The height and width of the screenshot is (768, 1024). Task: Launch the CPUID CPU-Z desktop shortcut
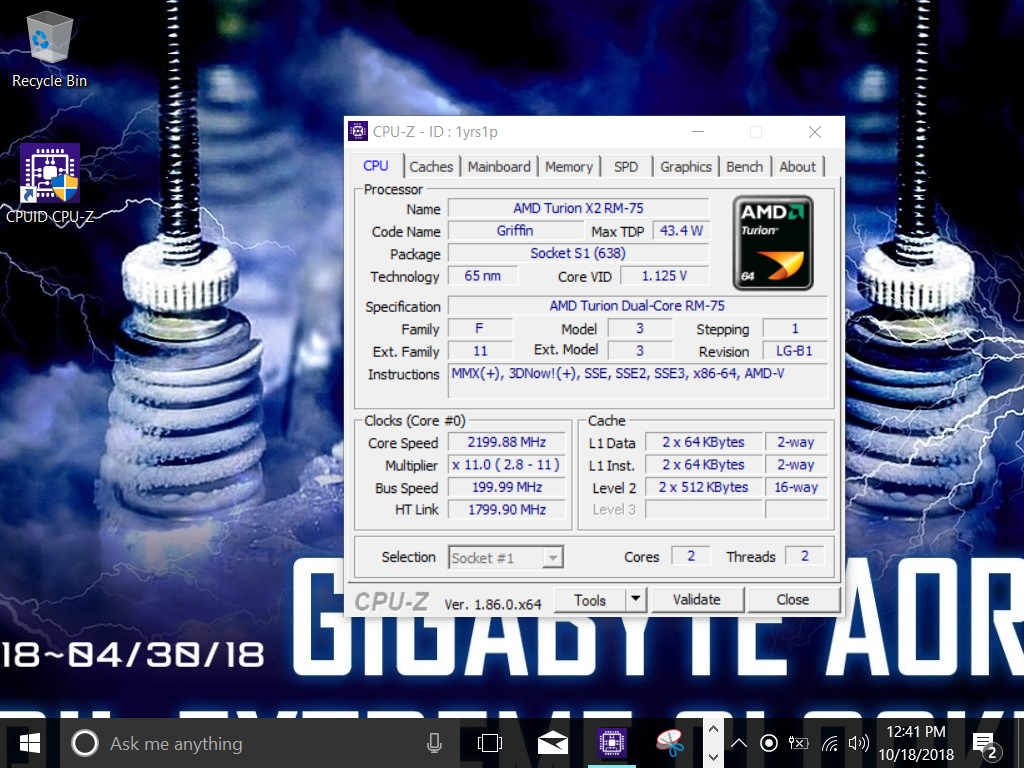(50, 184)
